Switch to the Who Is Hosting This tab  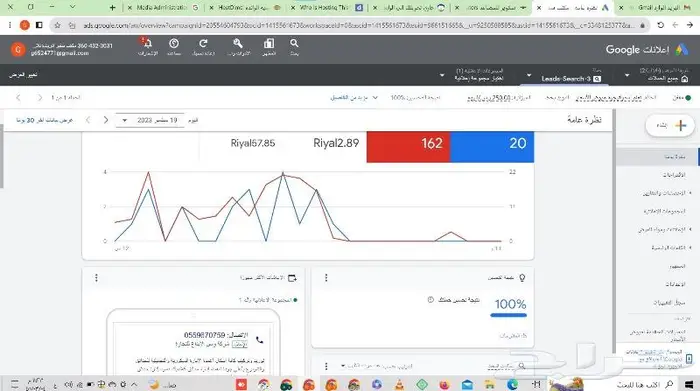point(328,8)
